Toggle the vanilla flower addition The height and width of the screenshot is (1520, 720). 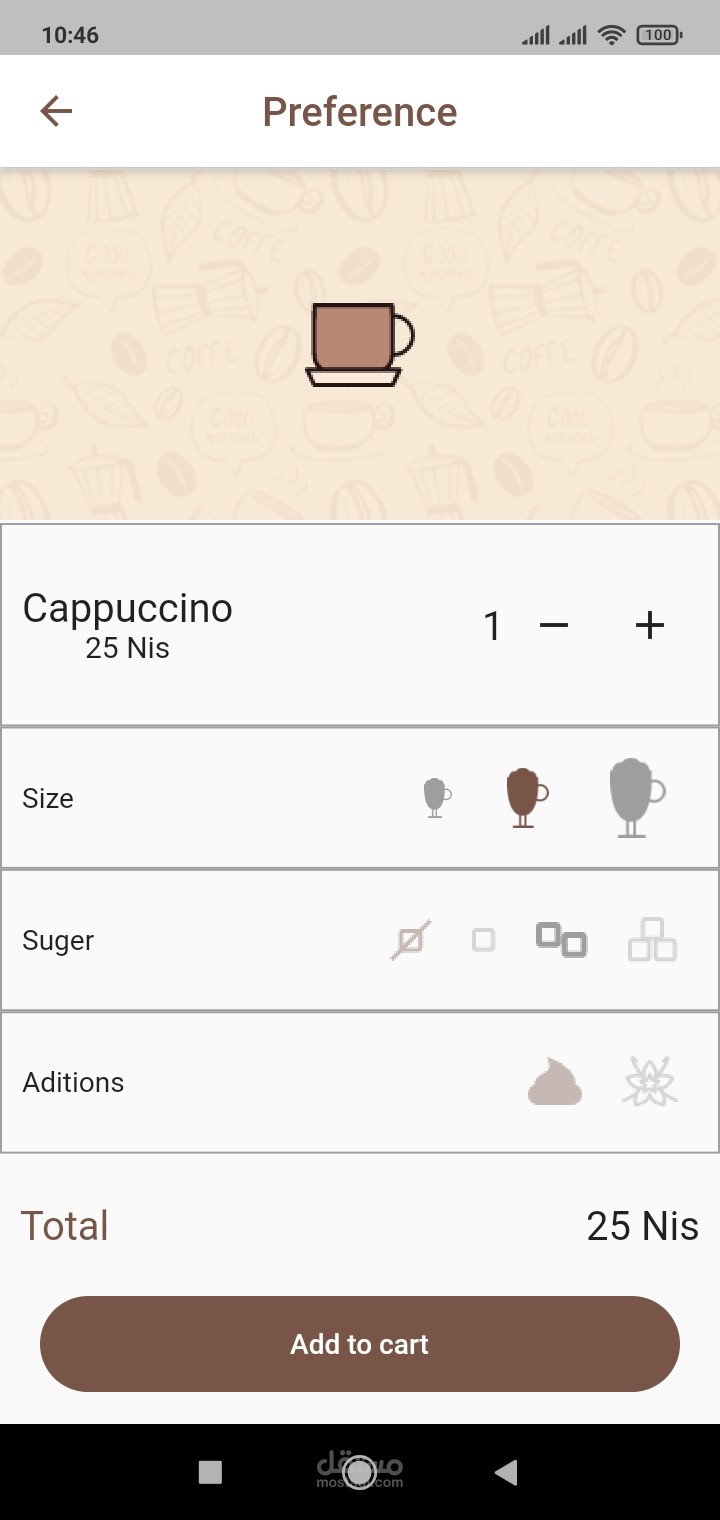(650, 1082)
